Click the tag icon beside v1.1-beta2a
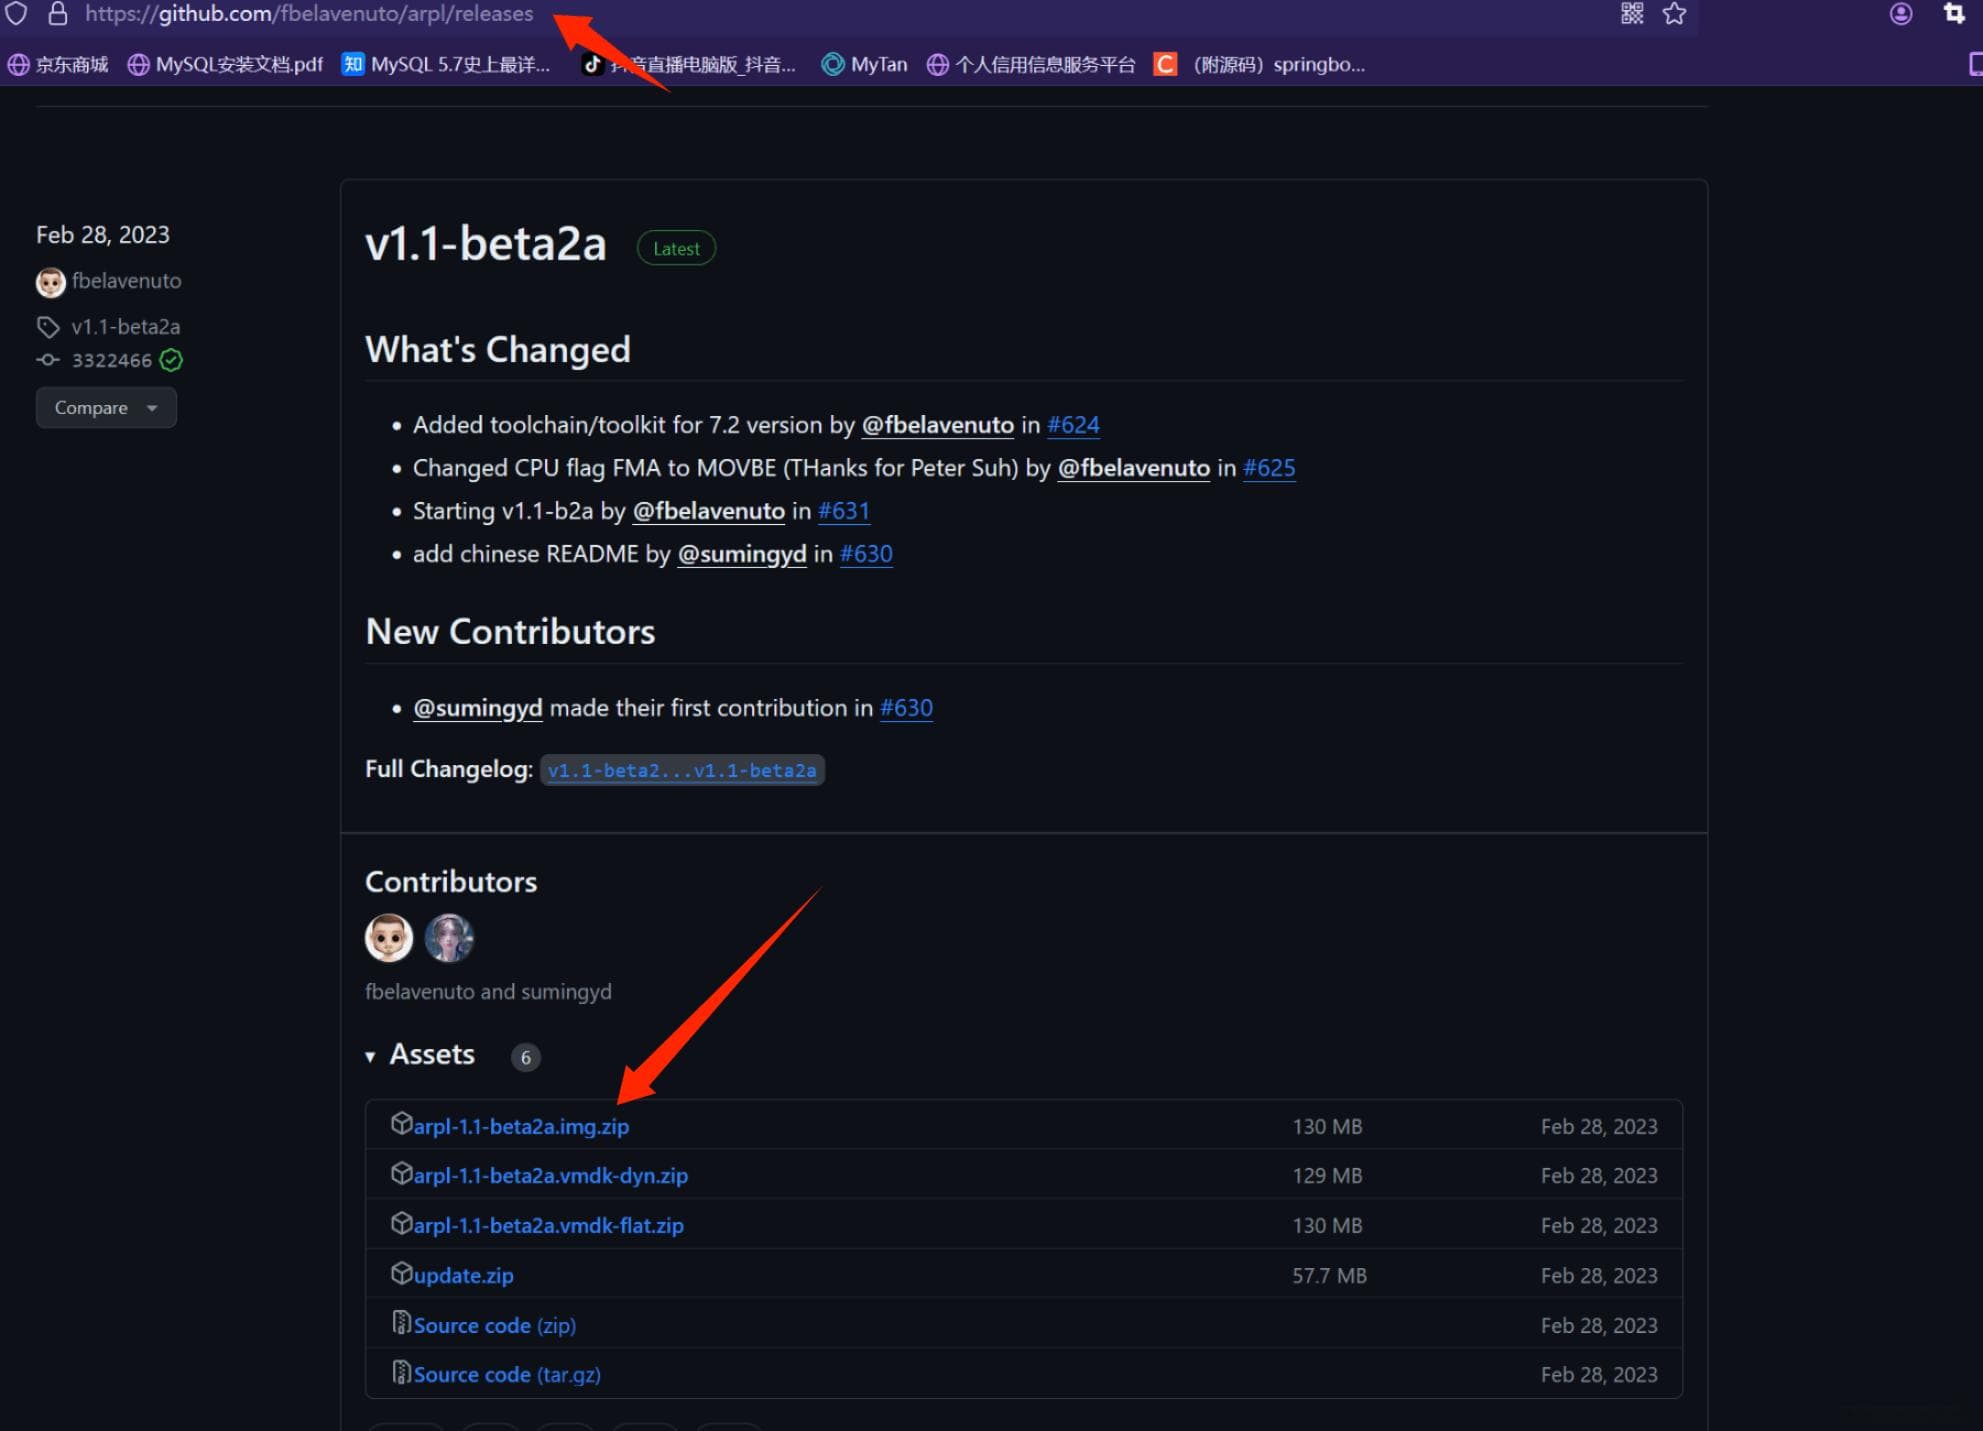 coord(48,327)
